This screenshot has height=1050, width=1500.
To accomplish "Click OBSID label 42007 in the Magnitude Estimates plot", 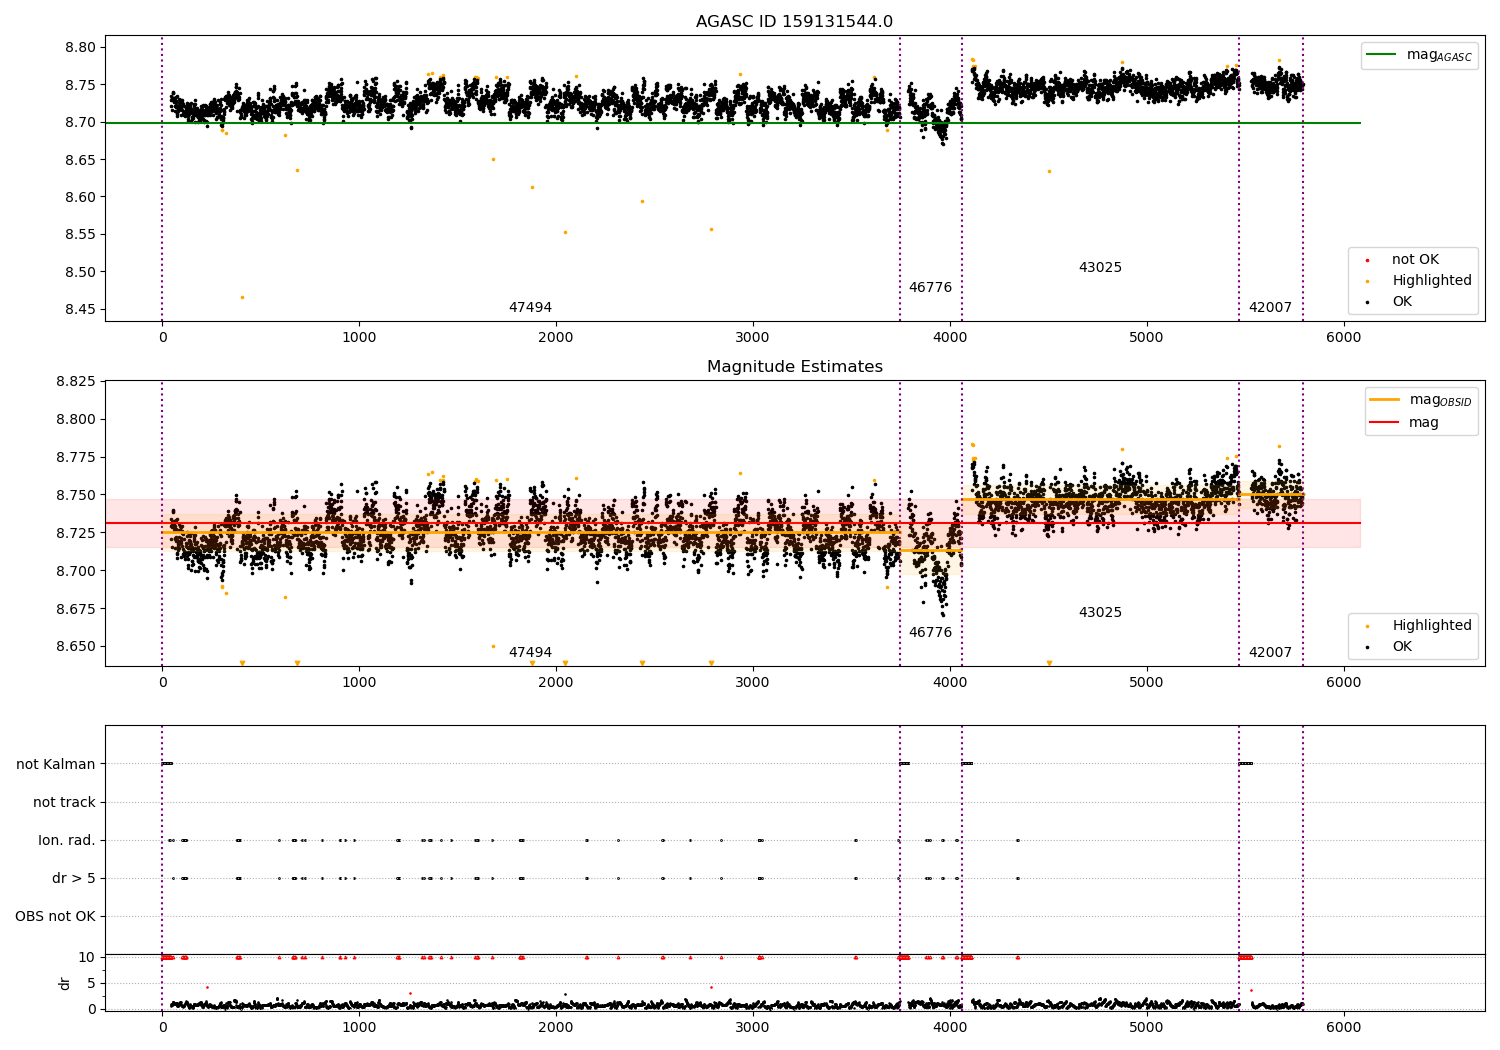I will coord(1270,653).
